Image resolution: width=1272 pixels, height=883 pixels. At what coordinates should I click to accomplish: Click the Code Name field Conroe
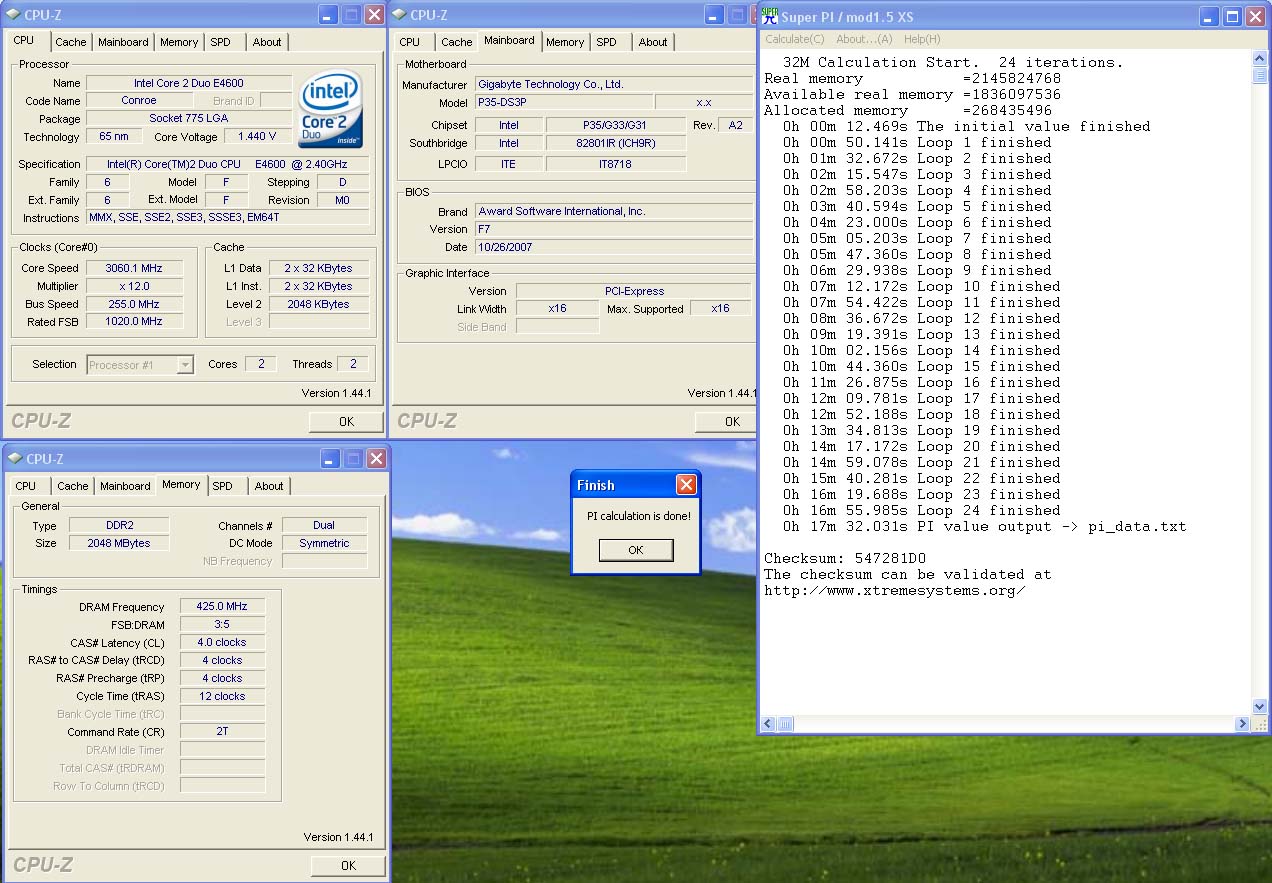click(x=138, y=101)
